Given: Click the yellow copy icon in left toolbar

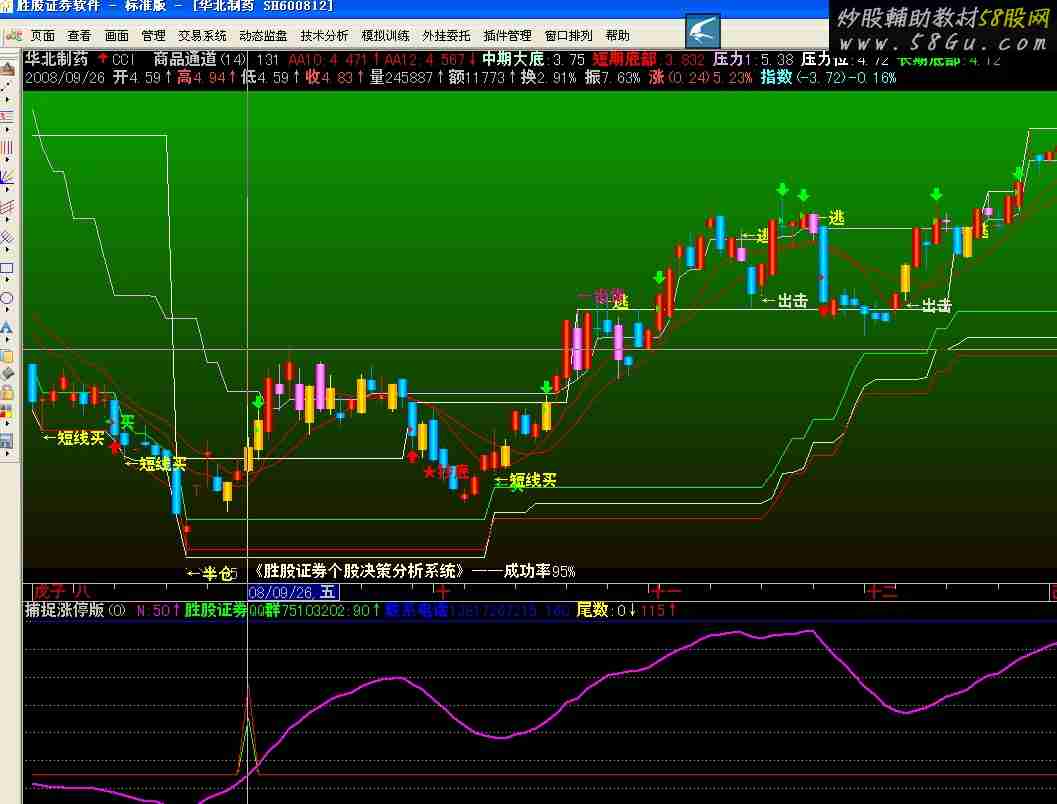Looking at the screenshot, I should (7, 354).
